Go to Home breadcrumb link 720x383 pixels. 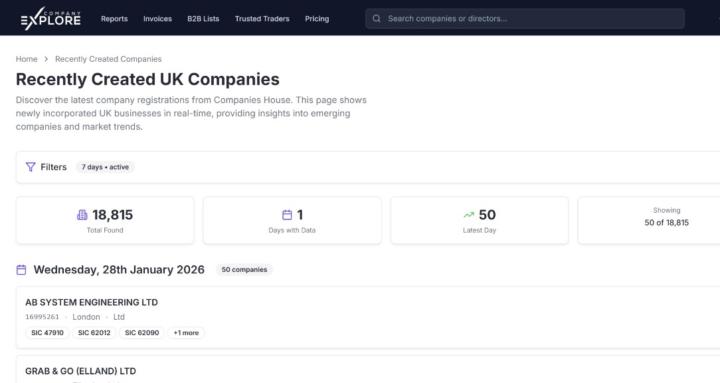tap(27, 59)
